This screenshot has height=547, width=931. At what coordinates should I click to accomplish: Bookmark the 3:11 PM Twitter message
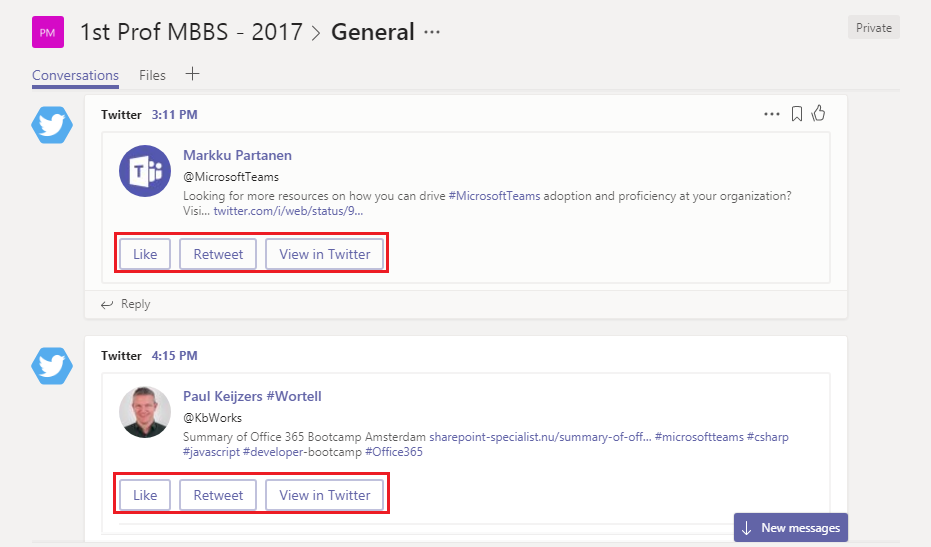pos(797,114)
